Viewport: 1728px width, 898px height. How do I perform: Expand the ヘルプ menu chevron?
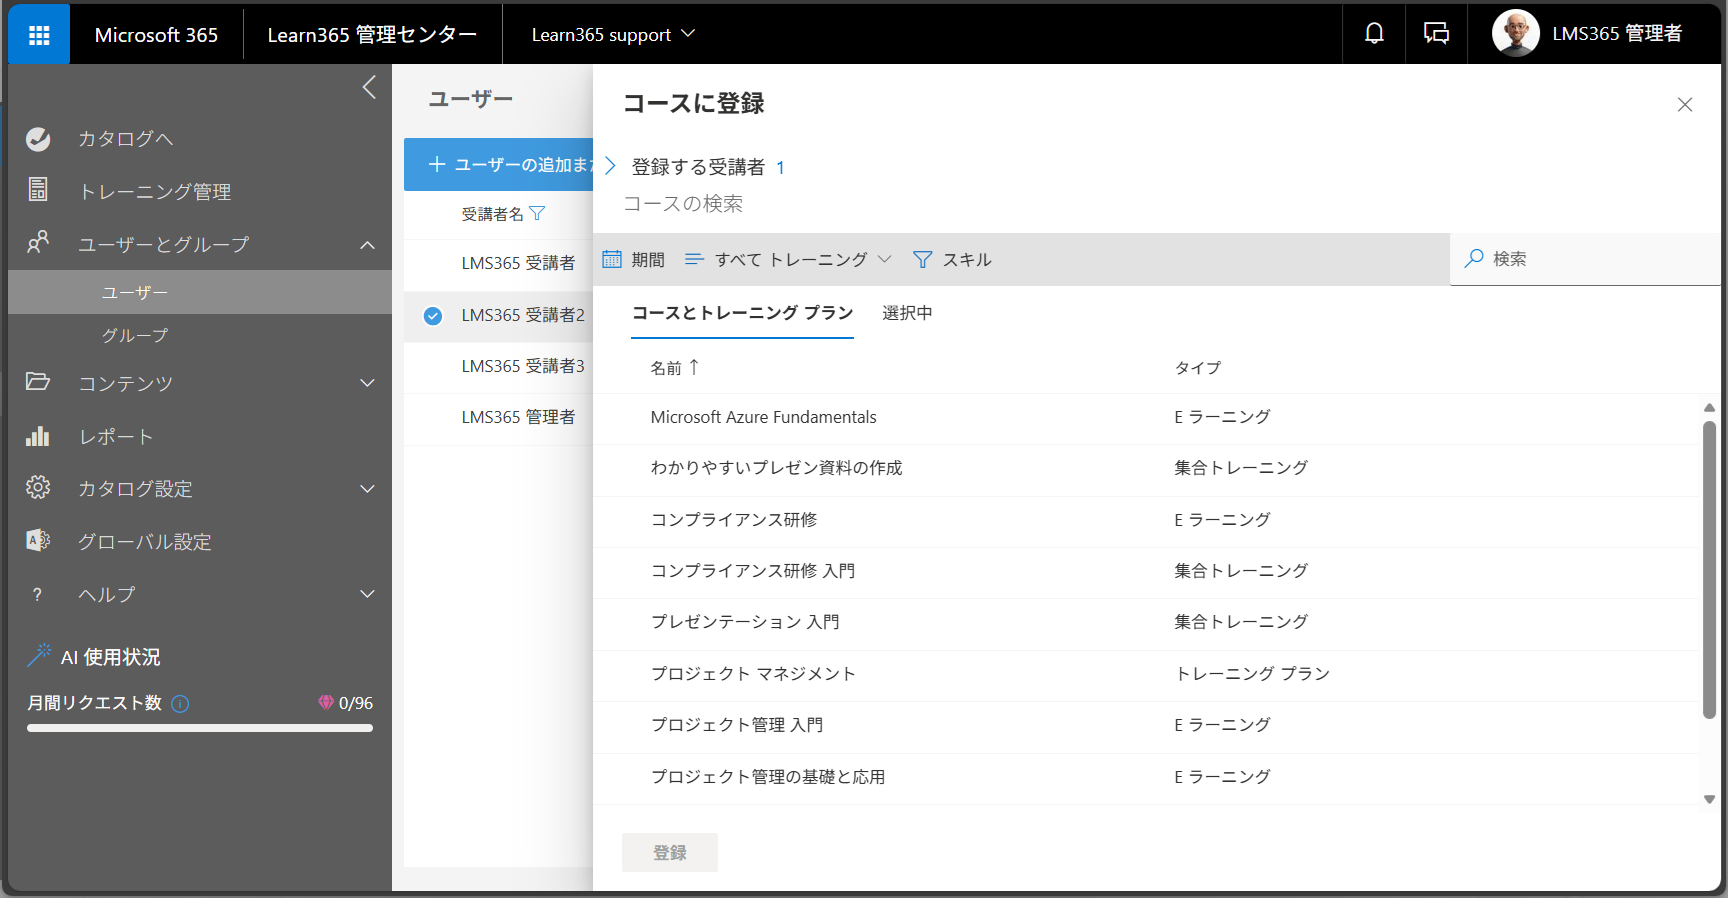[368, 594]
